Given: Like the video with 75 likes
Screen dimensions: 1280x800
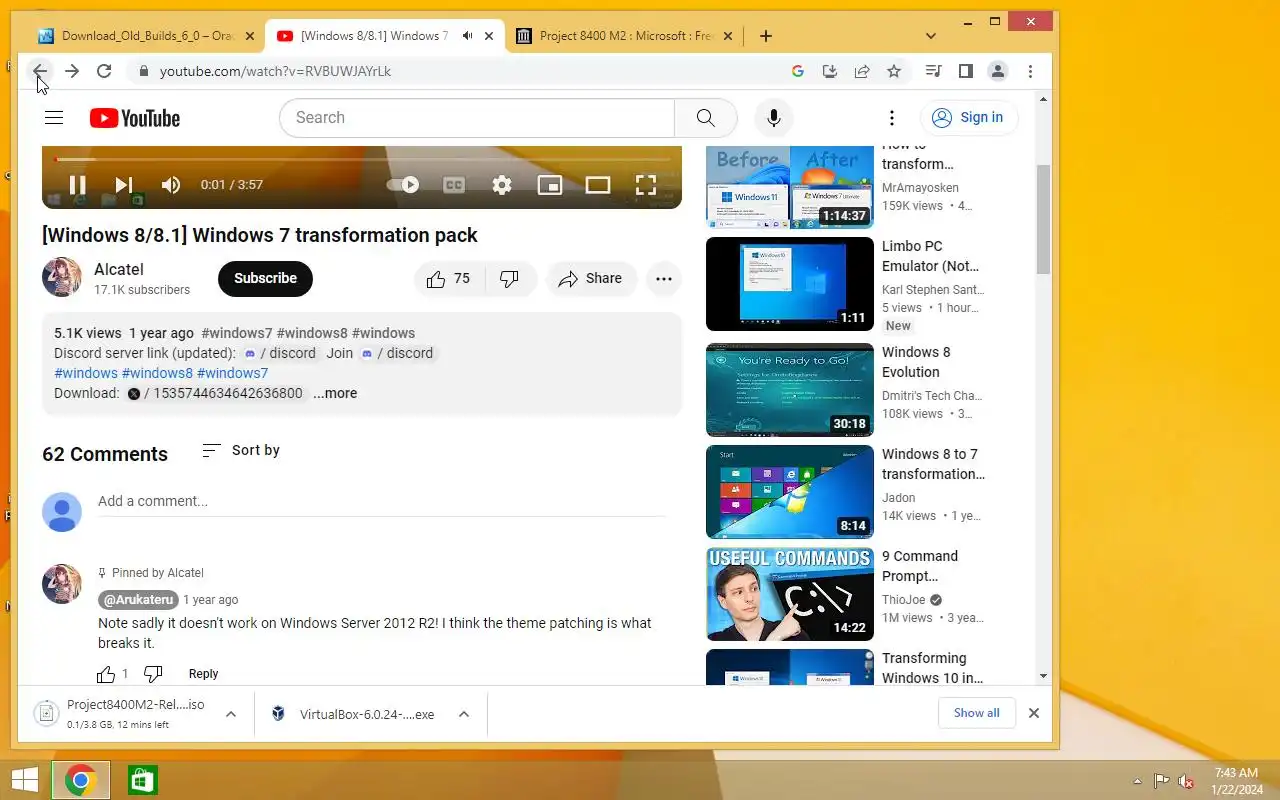Looking at the screenshot, I should [448, 279].
